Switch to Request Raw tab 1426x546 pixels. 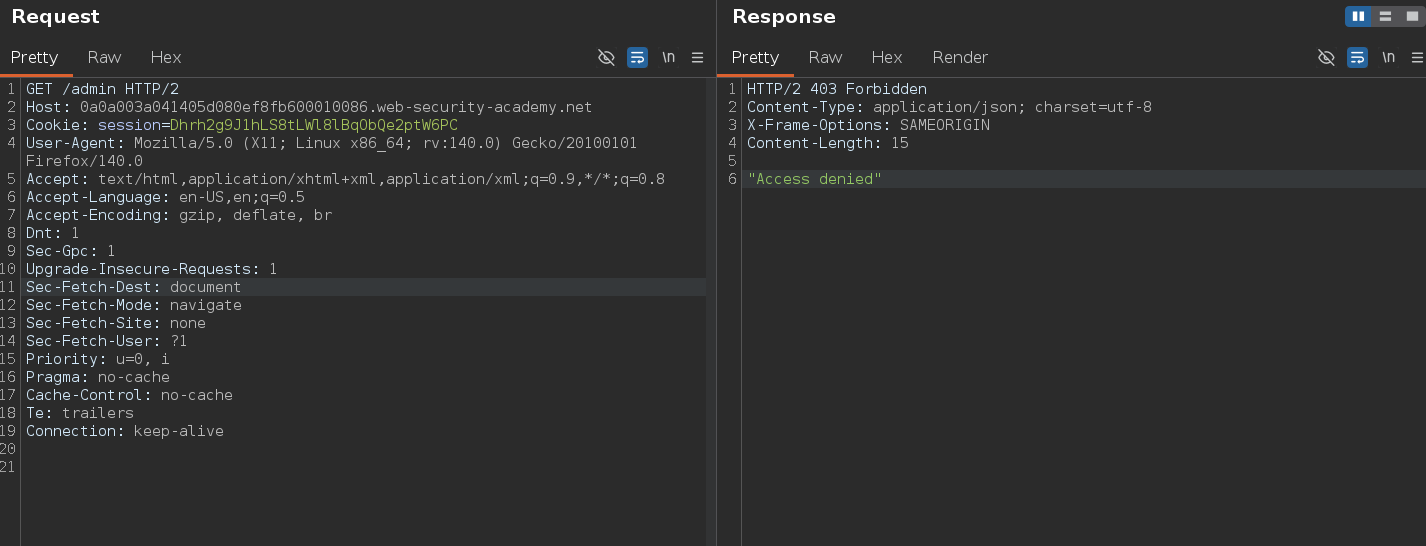click(104, 57)
